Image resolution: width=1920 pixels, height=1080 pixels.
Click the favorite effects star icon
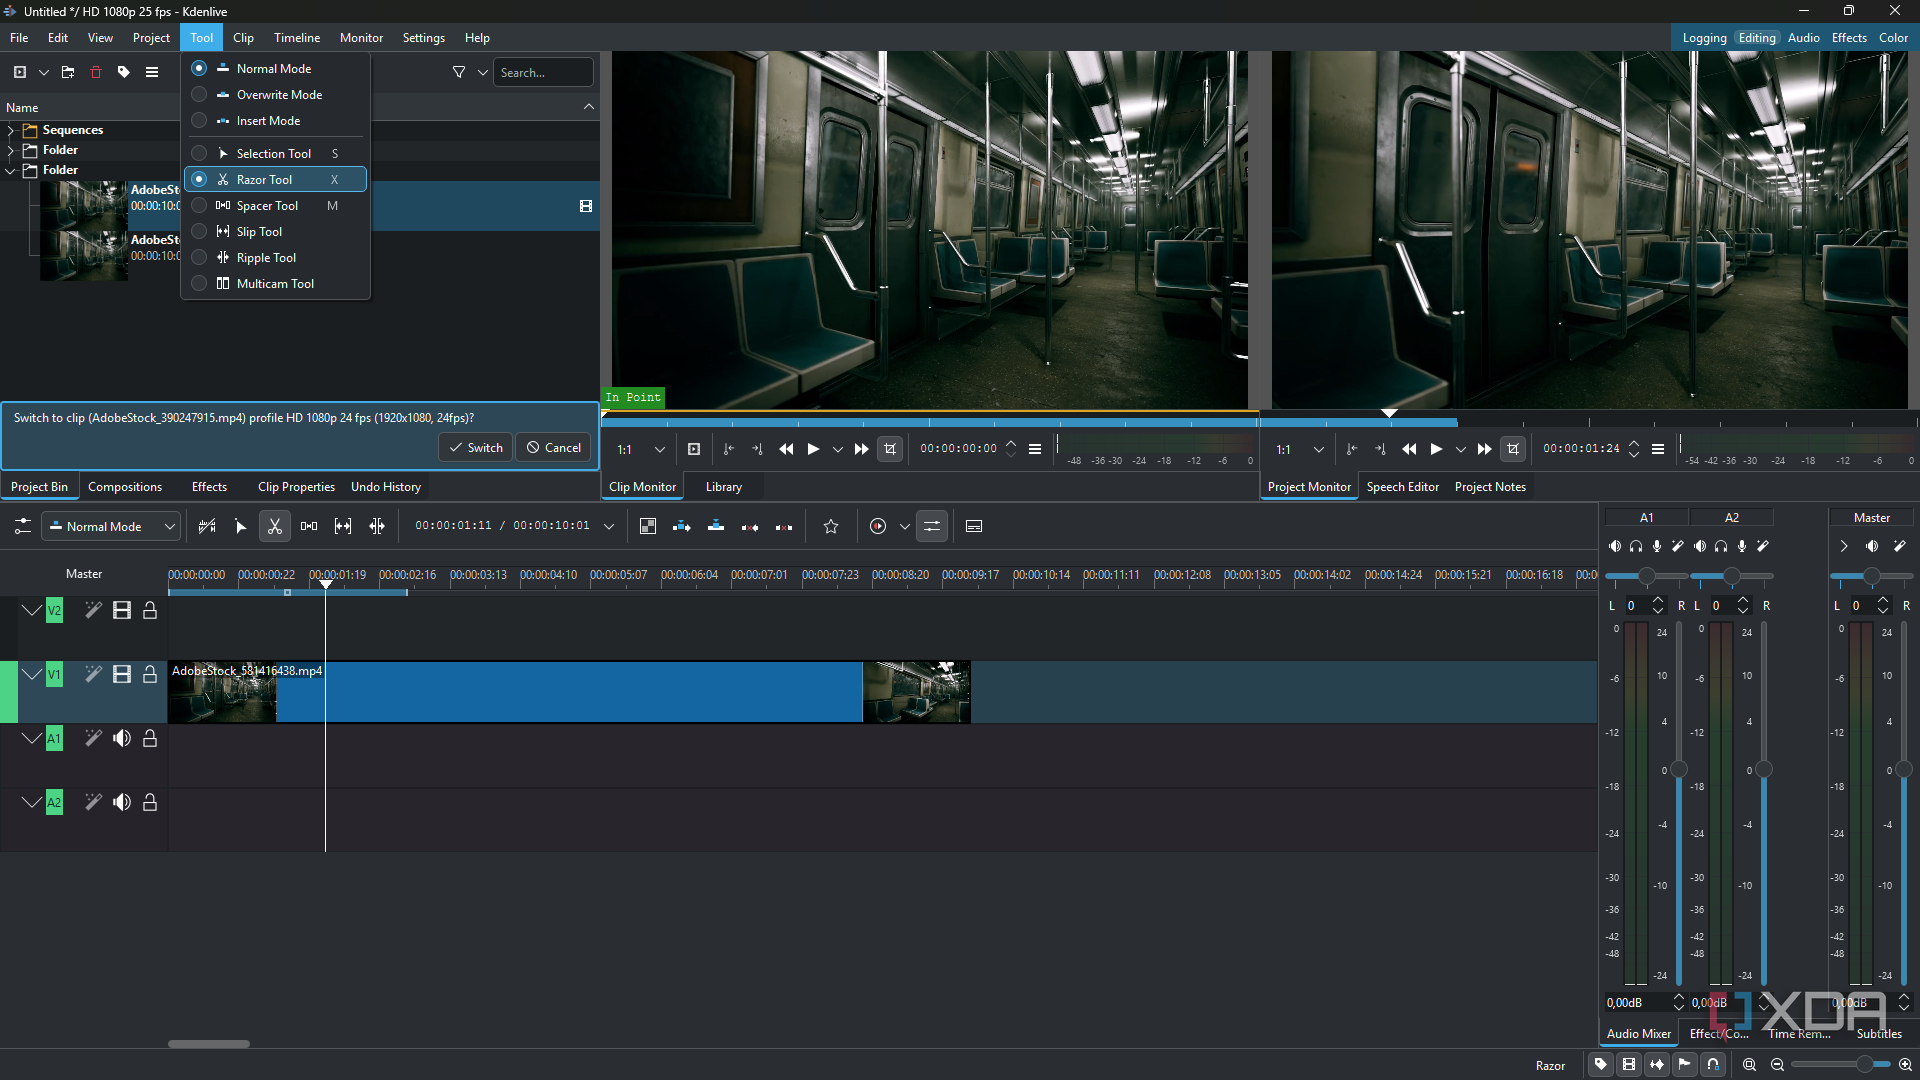click(831, 526)
